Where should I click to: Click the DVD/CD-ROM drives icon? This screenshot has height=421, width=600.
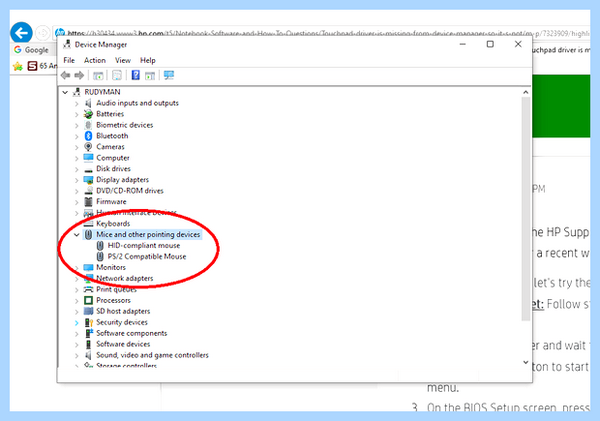88,191
